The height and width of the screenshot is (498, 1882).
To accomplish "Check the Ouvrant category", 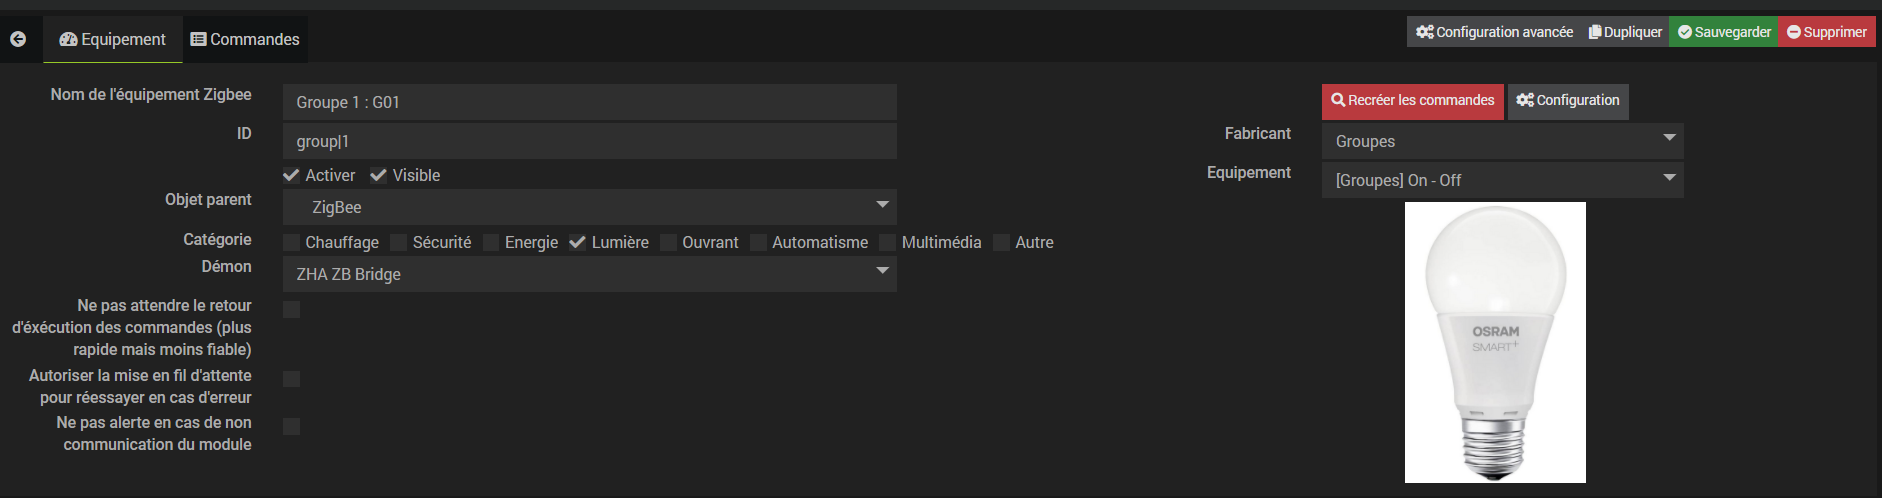I will 668,242.
